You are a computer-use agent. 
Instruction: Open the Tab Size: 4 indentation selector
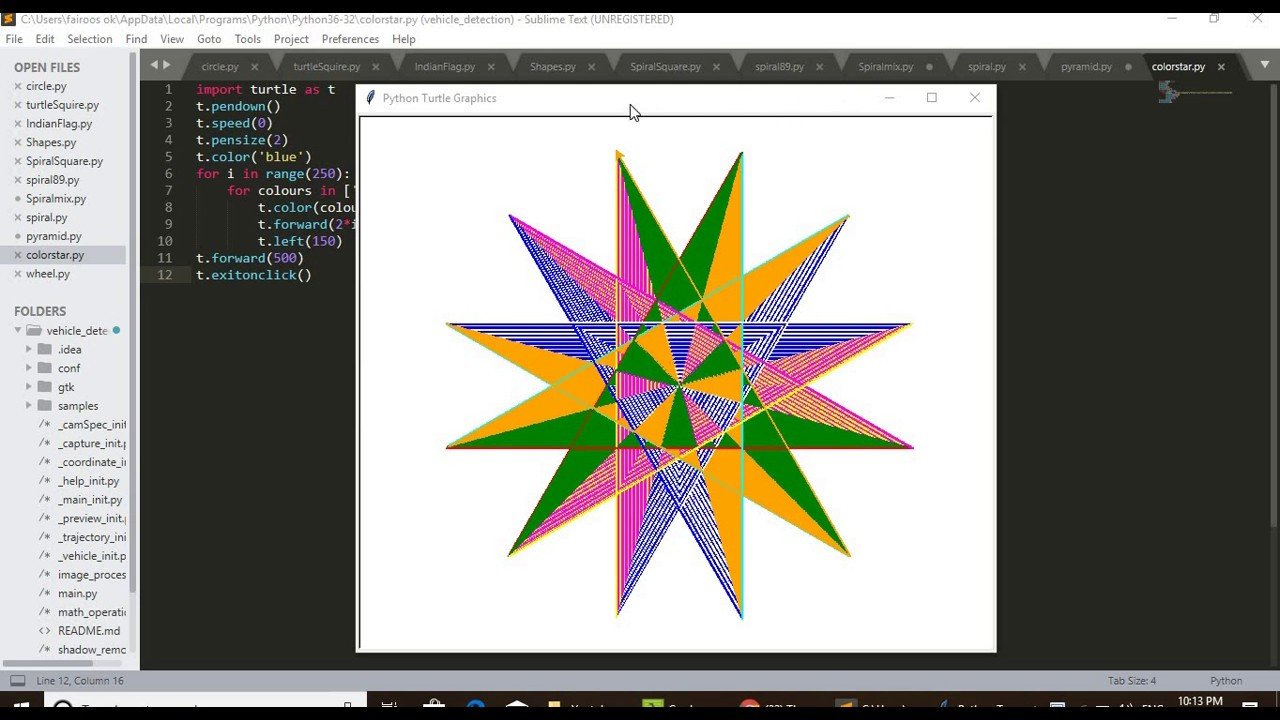(x=1131, y=681)
